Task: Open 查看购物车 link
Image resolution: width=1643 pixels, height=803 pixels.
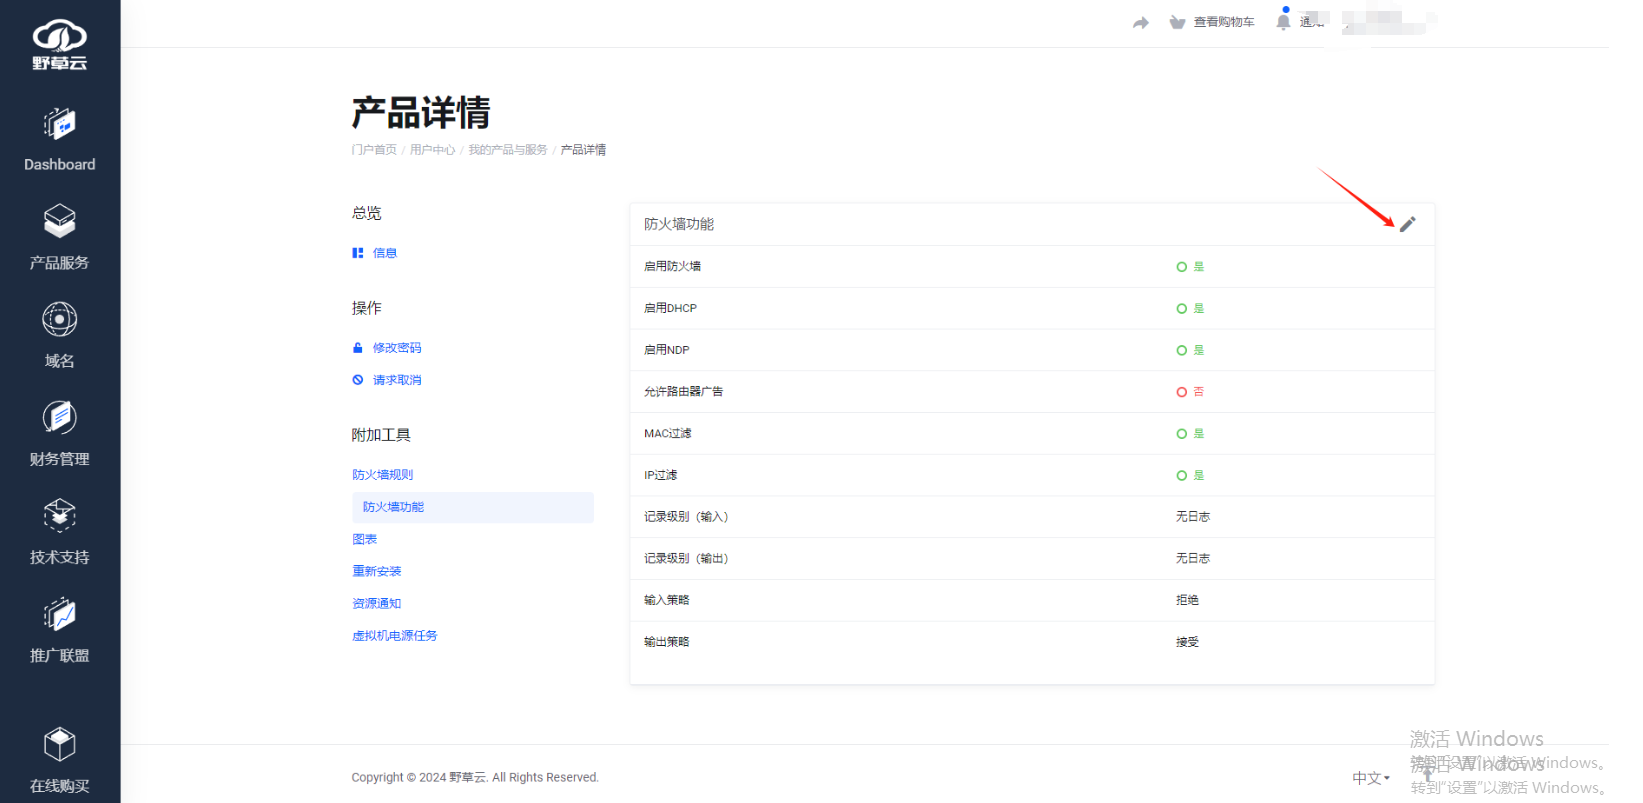Action: pos(1224,22)
